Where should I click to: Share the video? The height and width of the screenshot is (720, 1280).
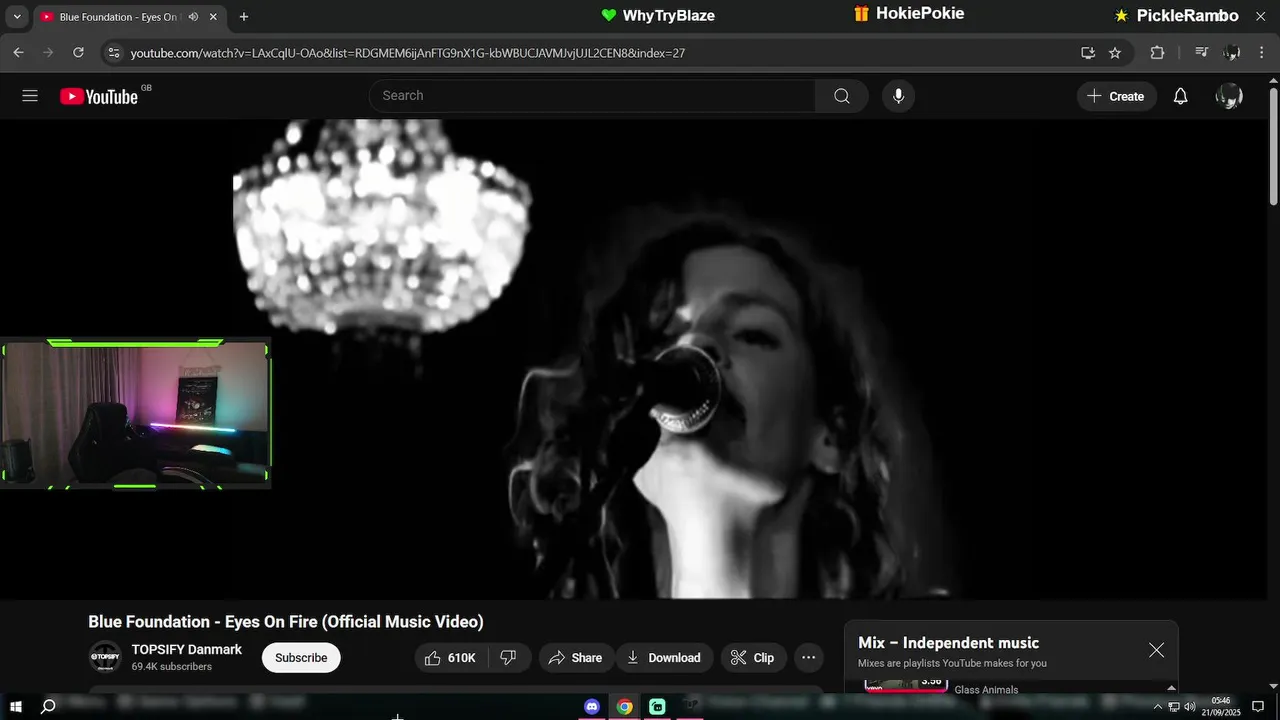[575, 658]
